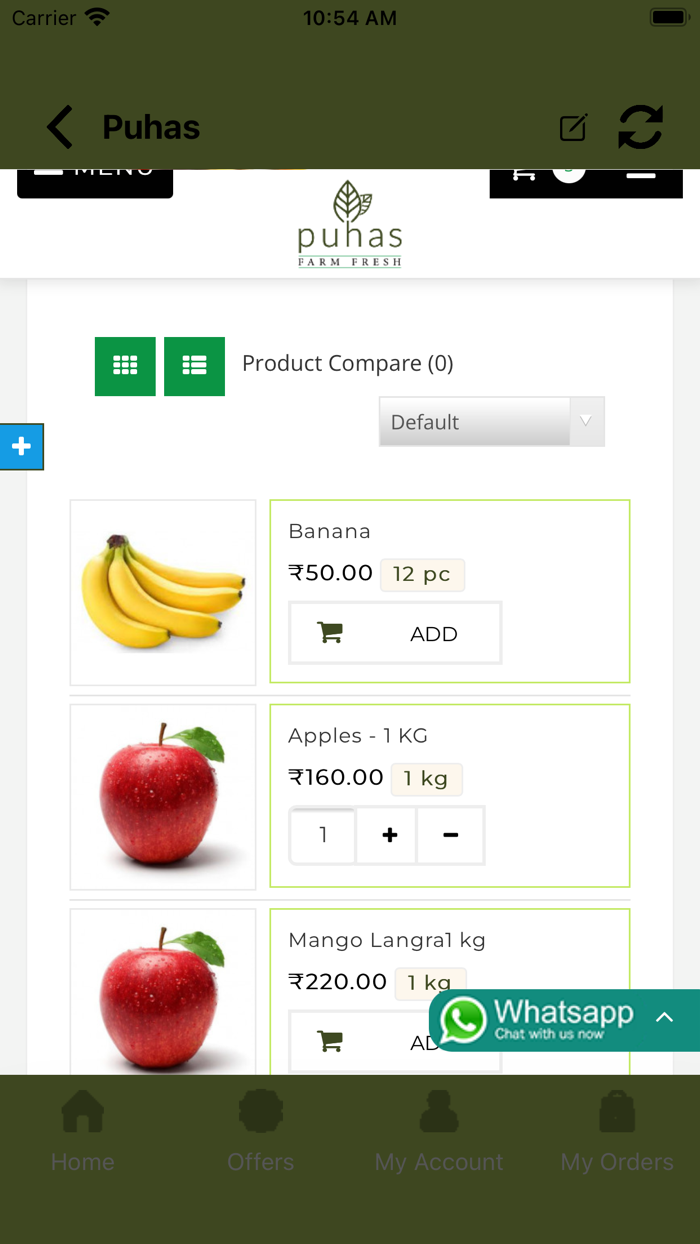Go to the Home tab
The height and width of the screenshot is (1244, 700).
coord(83,1132)
